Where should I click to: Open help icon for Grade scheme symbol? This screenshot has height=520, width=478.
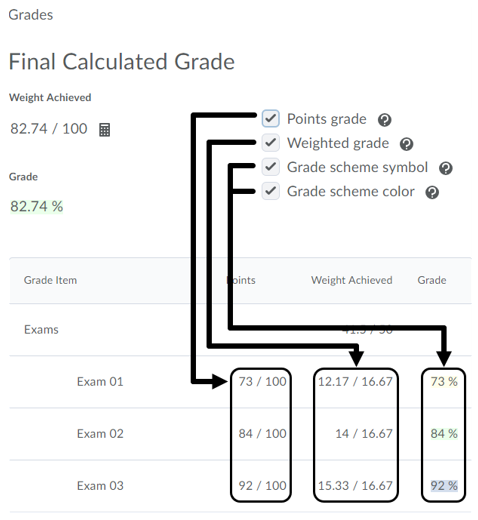pos(445,168)
